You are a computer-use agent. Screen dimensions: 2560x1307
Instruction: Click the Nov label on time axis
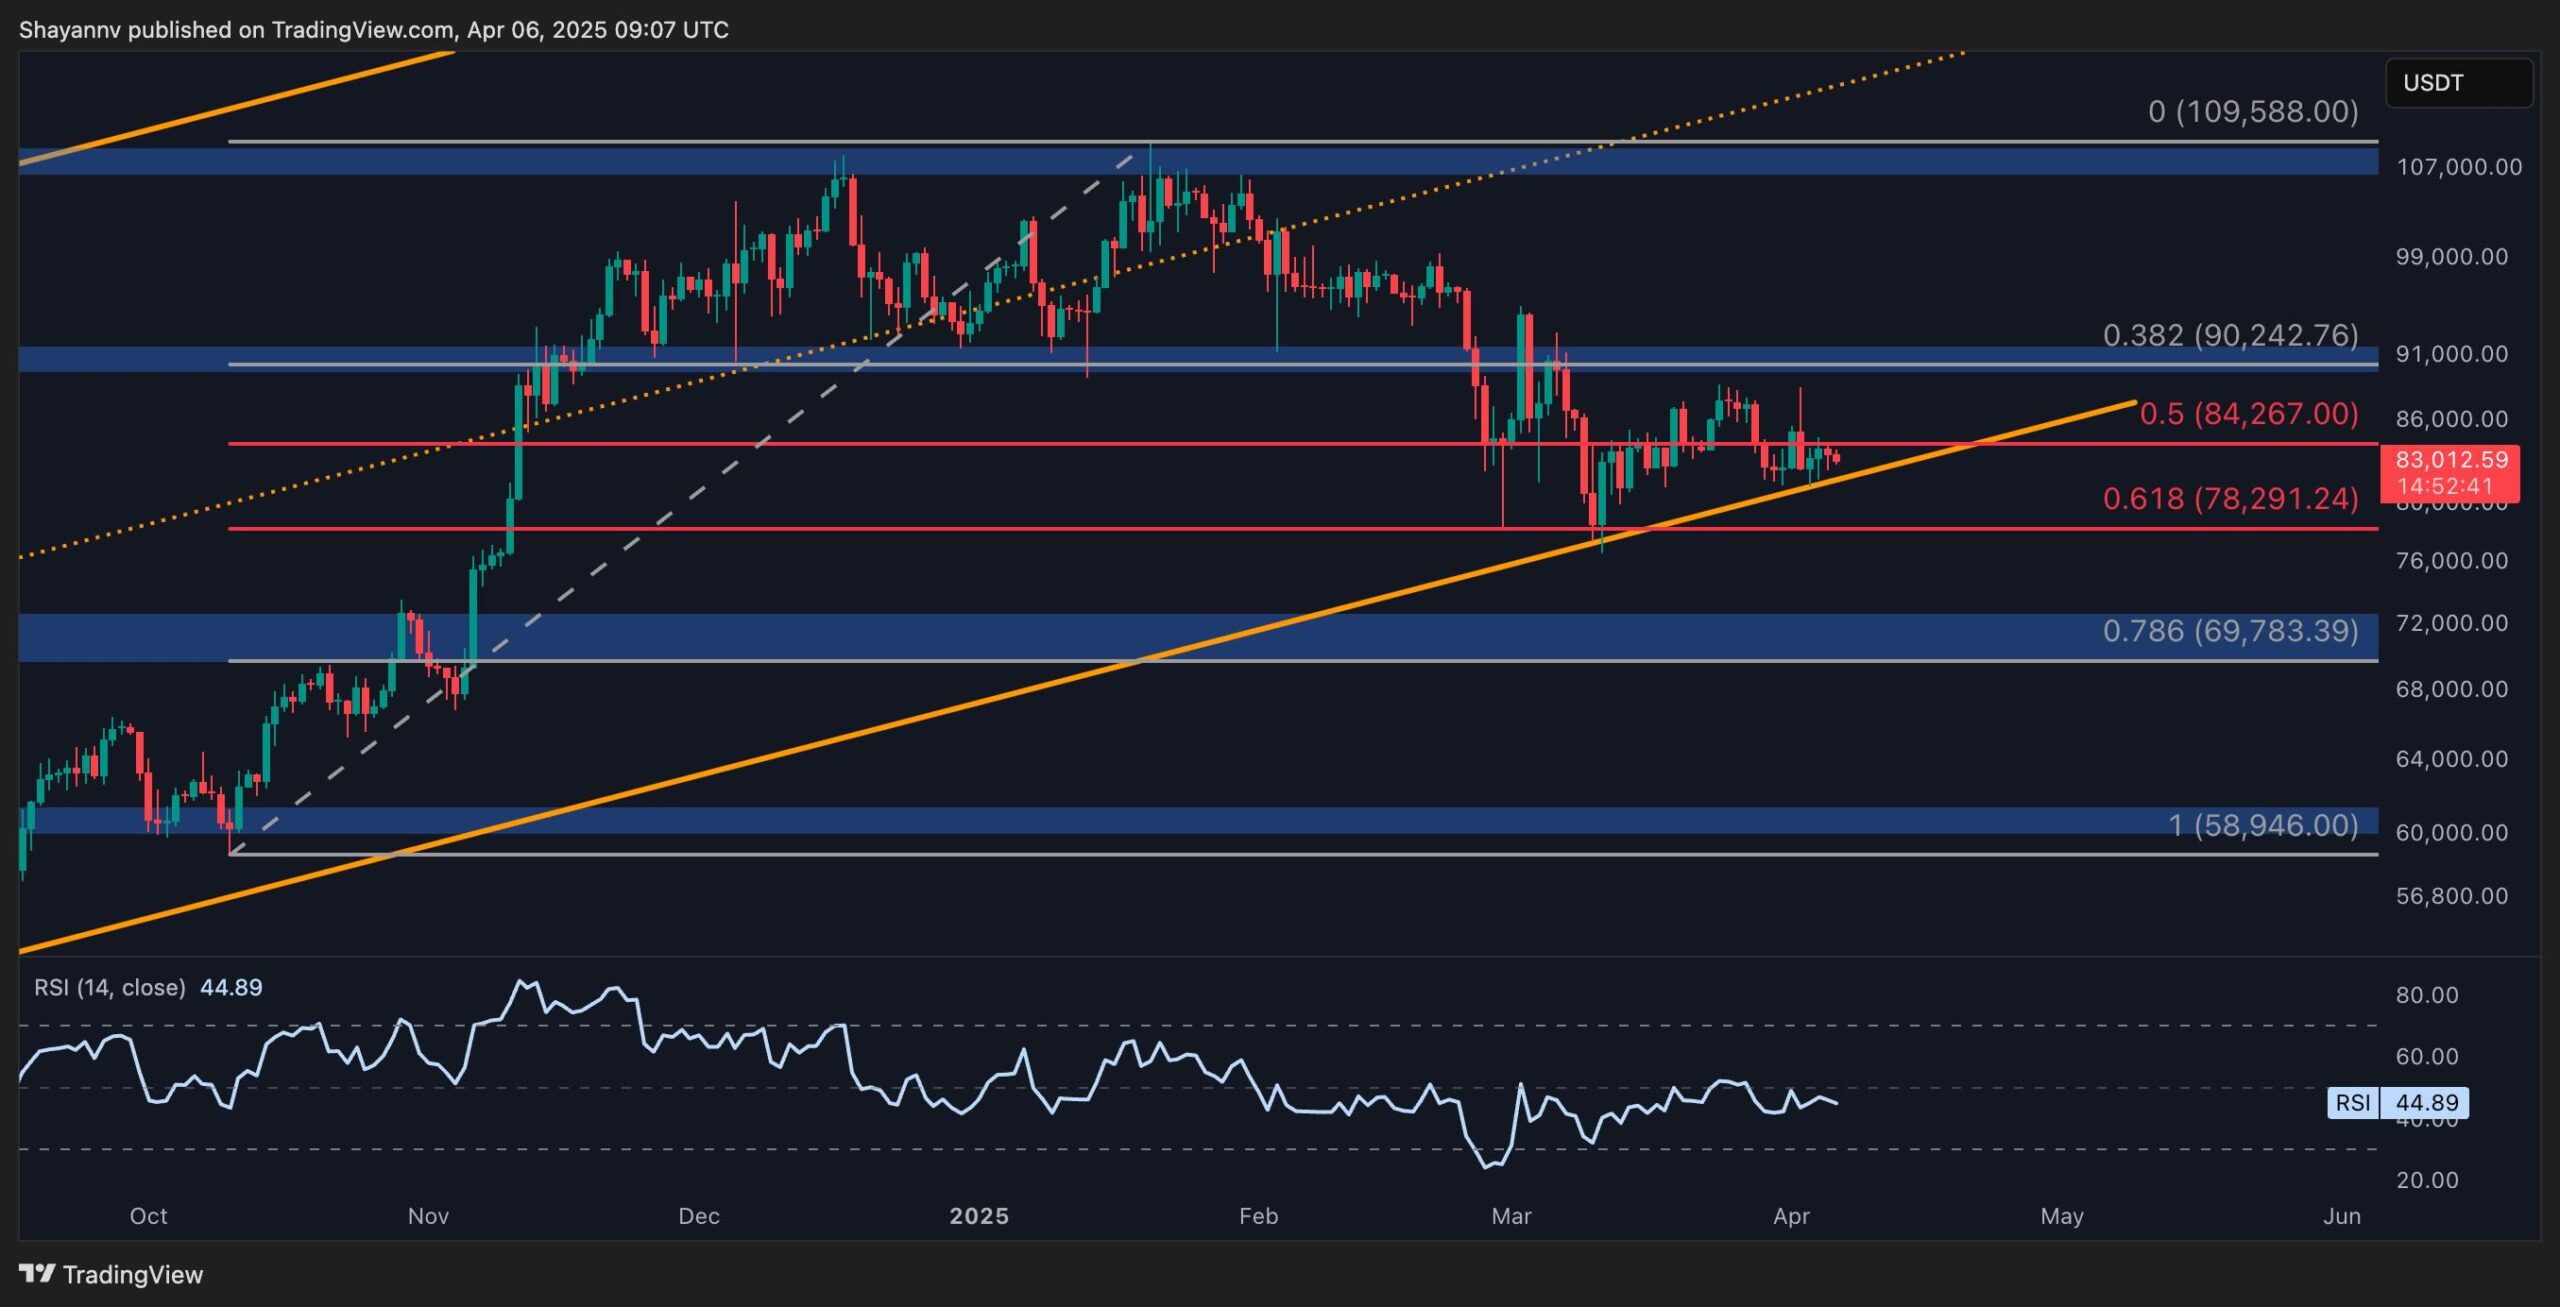pyautogui.click(x=428, y=1216)
